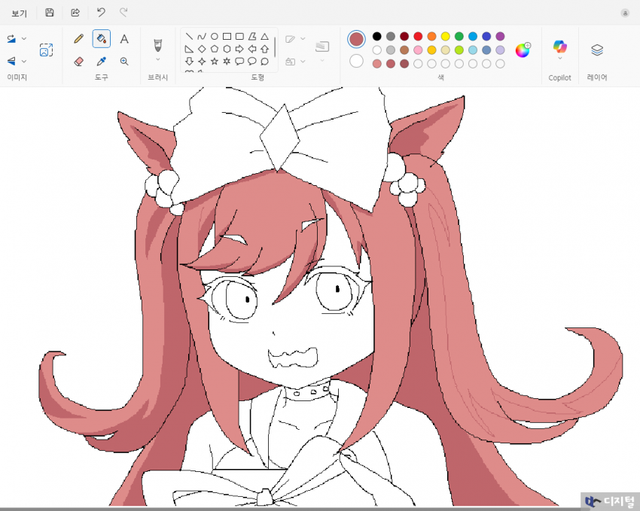Expand the Copilot dropdown chevron
Image resolution: width=640 pixels, height=511 pixels.
point(560,59)
